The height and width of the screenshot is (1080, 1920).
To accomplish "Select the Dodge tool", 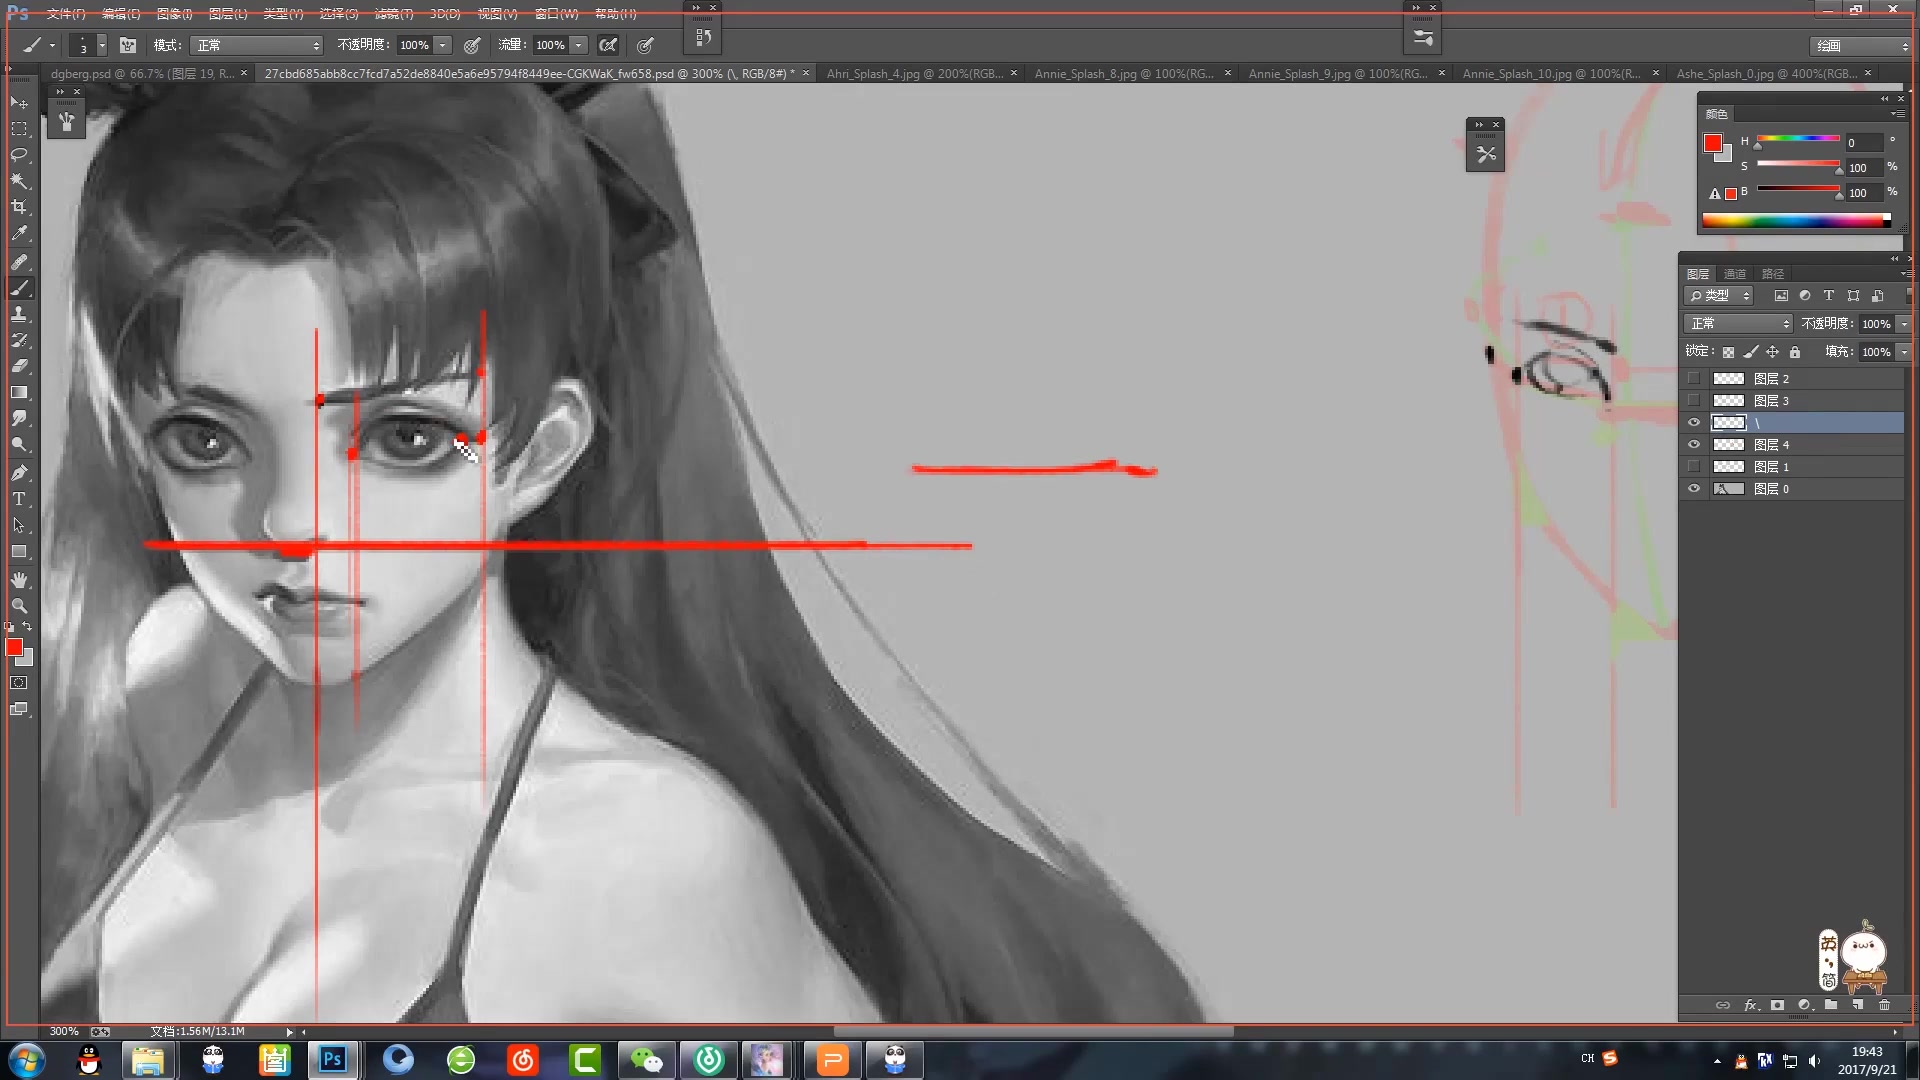I will pyautogui.click(x=19, y=444).
